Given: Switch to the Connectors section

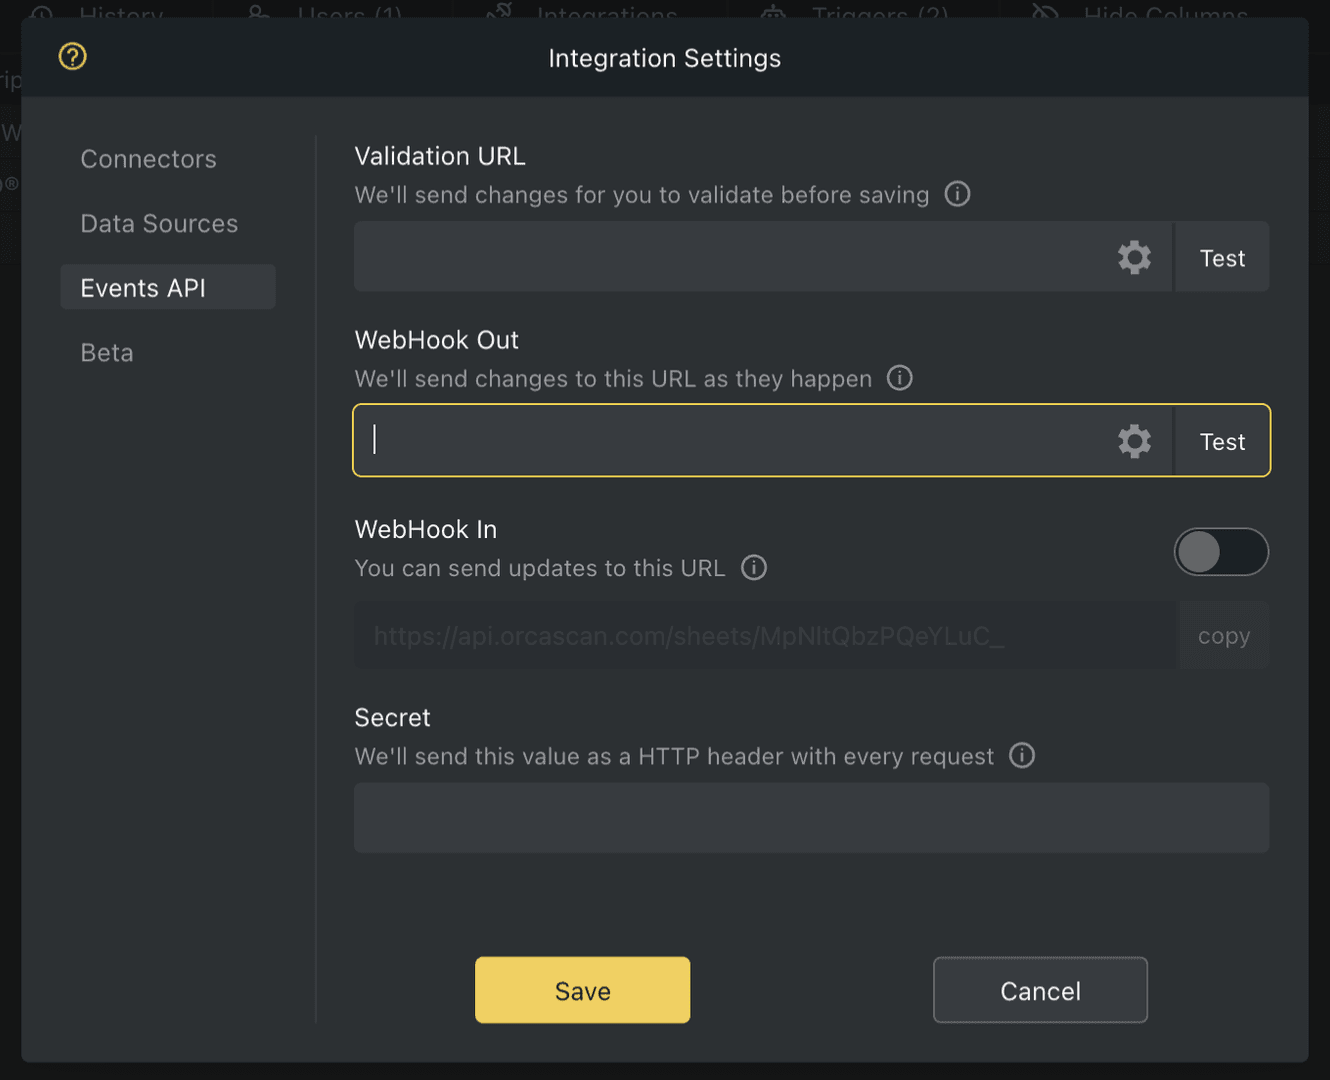Looking at the screenshot, I should pyautogui.click(x=148, y=158).
